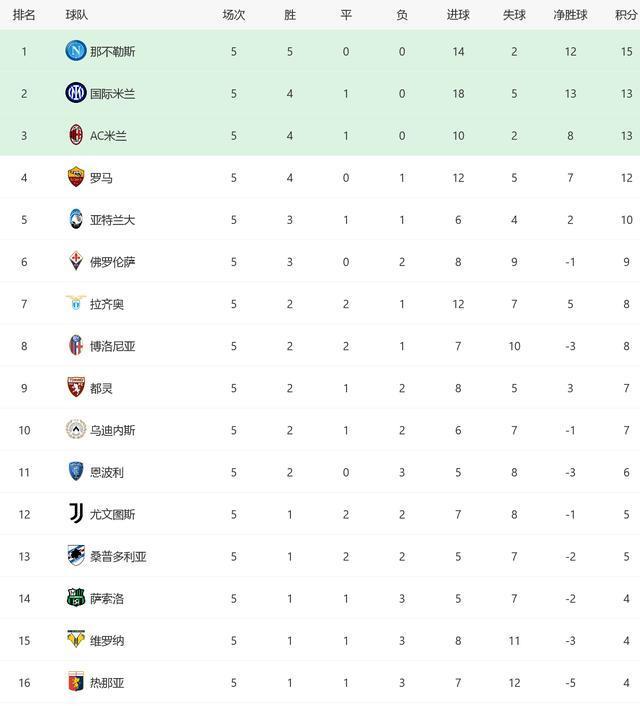Select the 积分 points column header
This screenshot has width=640, height=706.
pos(626,15)
